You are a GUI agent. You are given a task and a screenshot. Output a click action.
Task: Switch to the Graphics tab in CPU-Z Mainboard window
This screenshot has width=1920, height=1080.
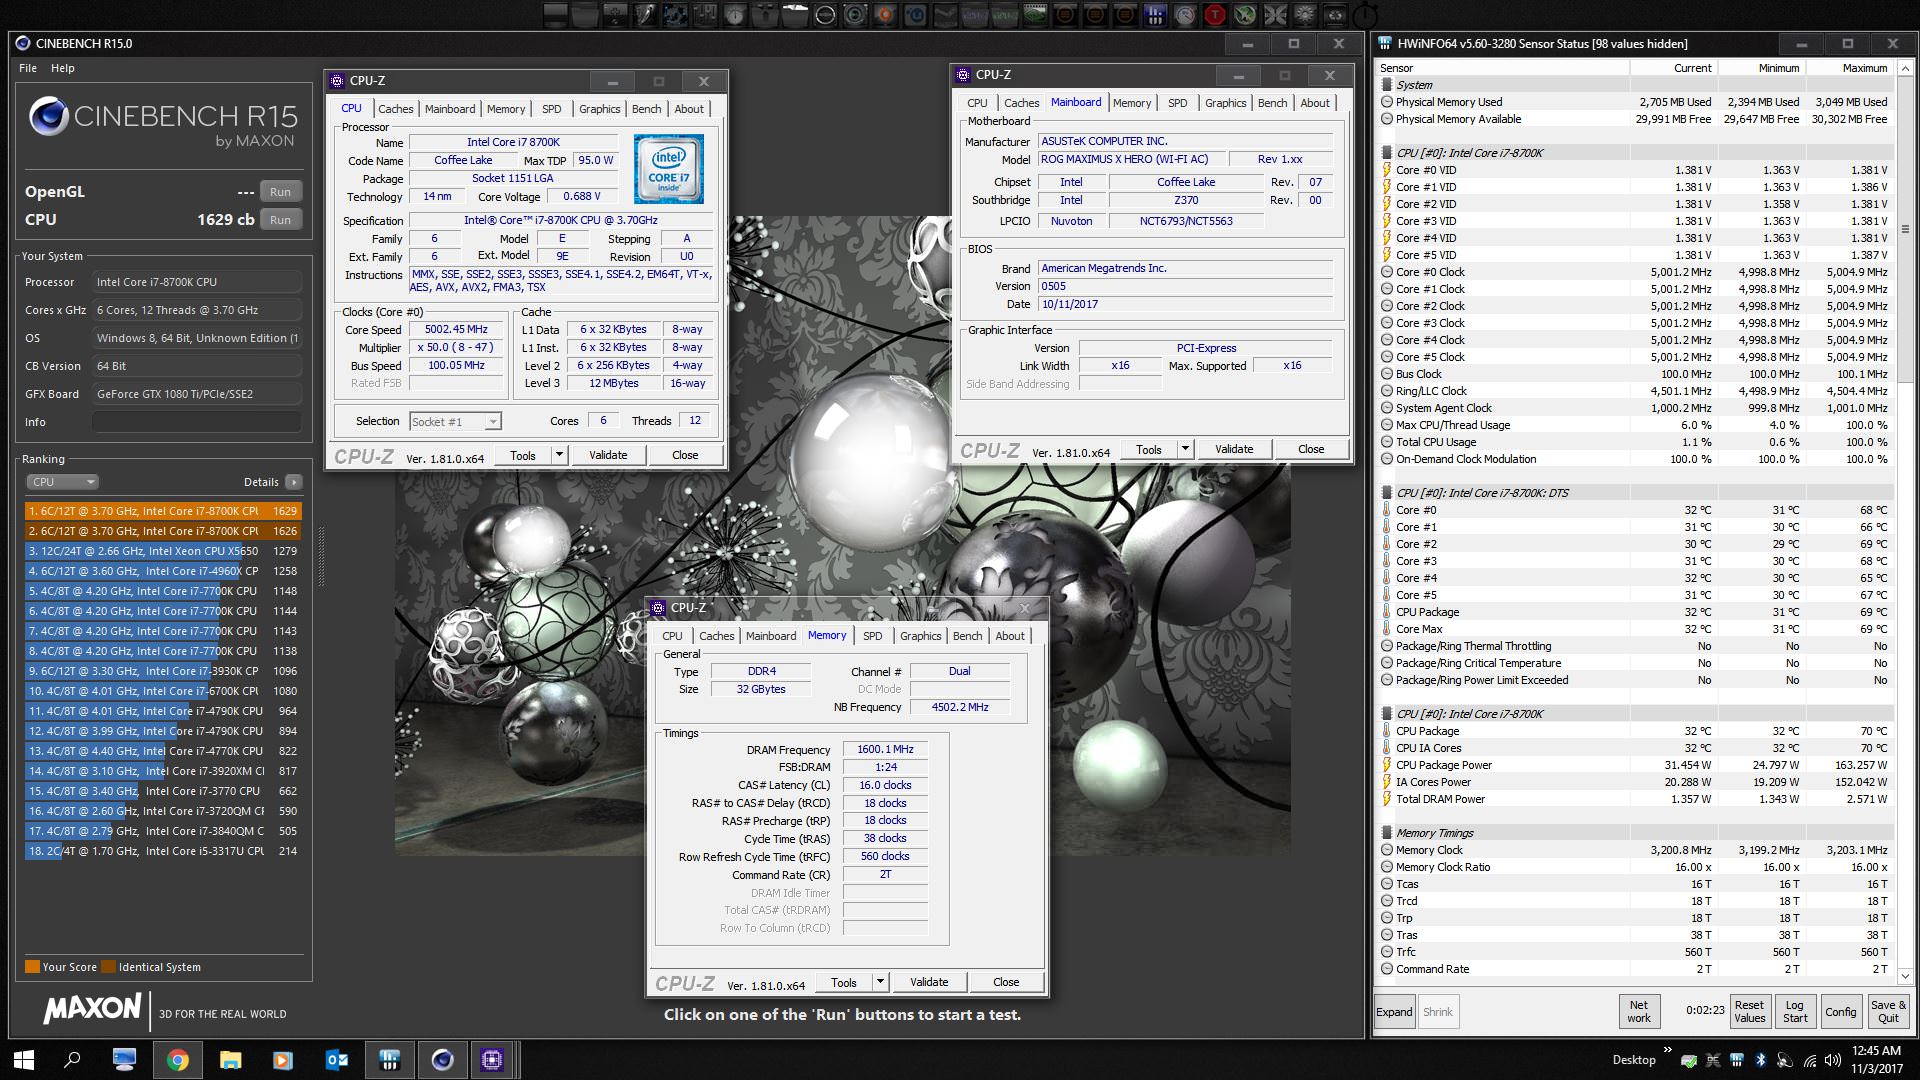(1225, 103)
